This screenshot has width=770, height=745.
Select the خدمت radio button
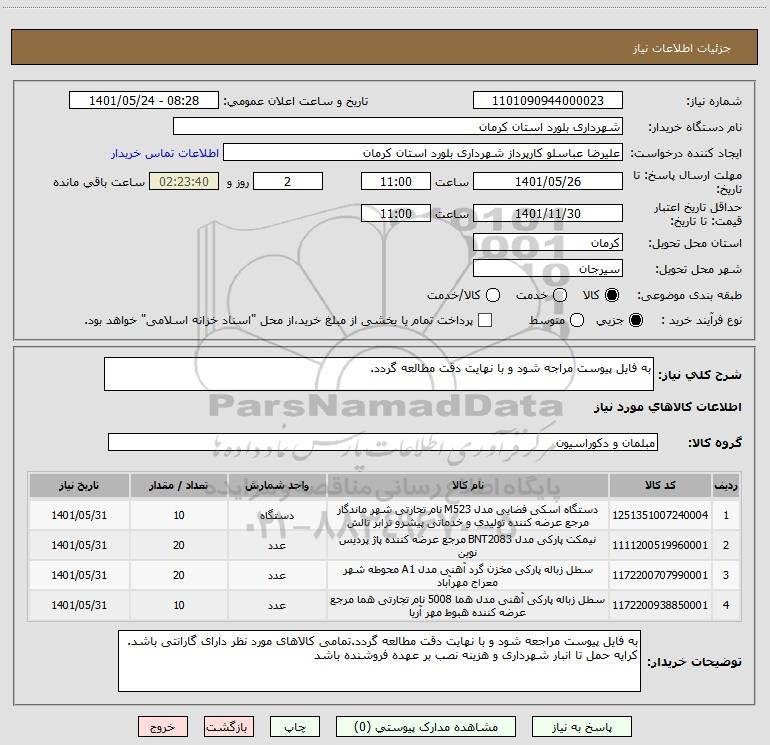[x=560, y=295]
